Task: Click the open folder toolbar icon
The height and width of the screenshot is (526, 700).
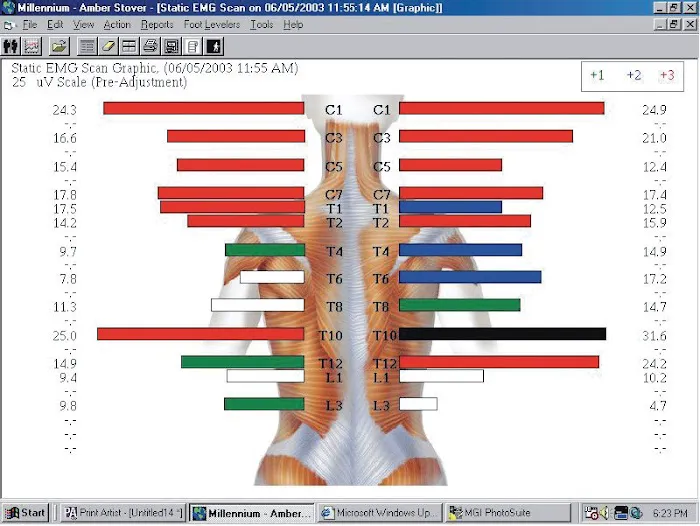Action: (59, 46)
